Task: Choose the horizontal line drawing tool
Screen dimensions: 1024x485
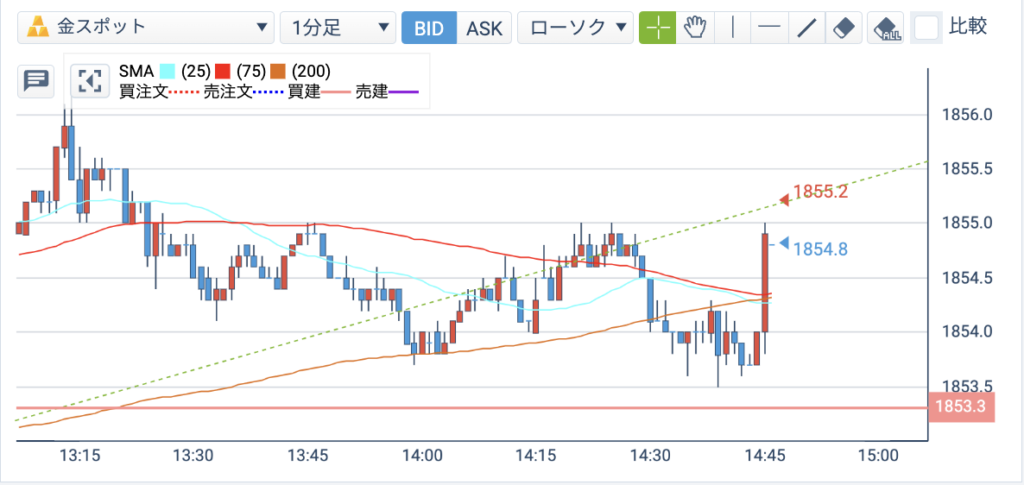Action: coord(770,28)
